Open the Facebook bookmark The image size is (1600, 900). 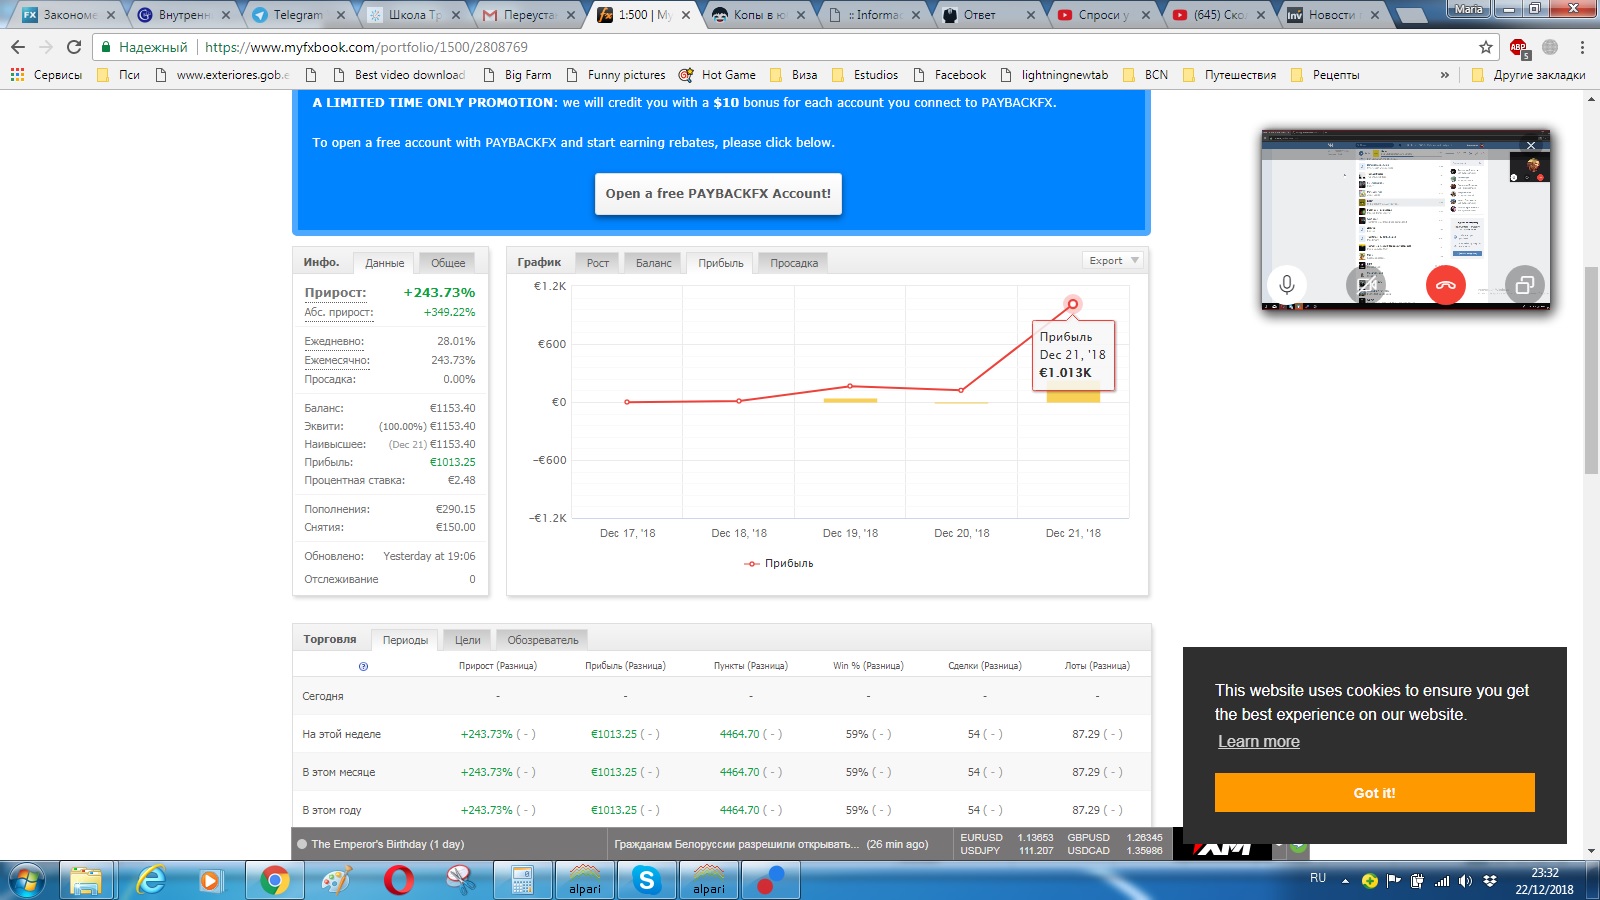949,75
